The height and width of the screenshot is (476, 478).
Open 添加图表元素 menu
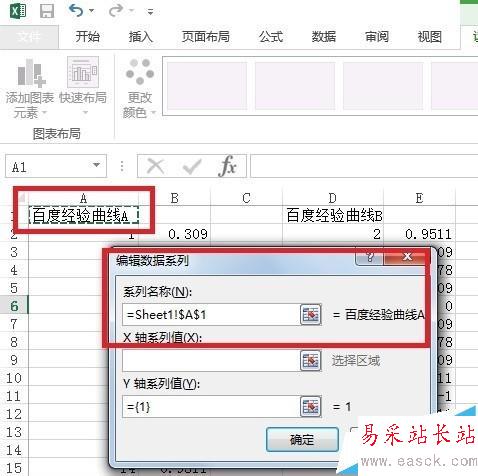30,88
